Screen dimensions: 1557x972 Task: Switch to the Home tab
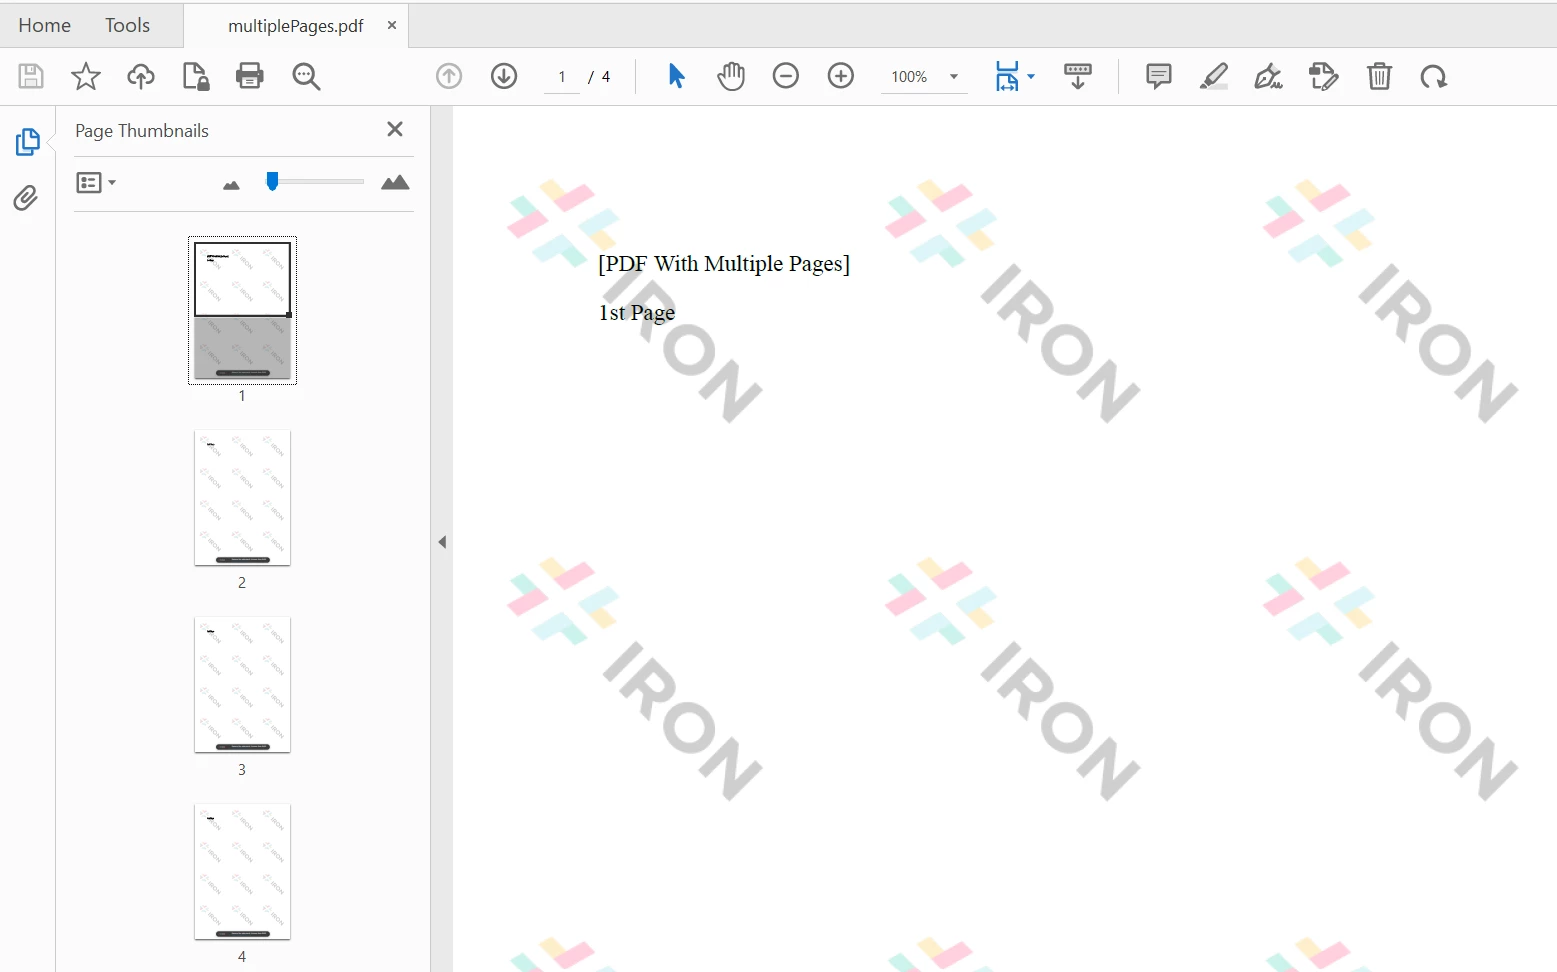[45, 25]
